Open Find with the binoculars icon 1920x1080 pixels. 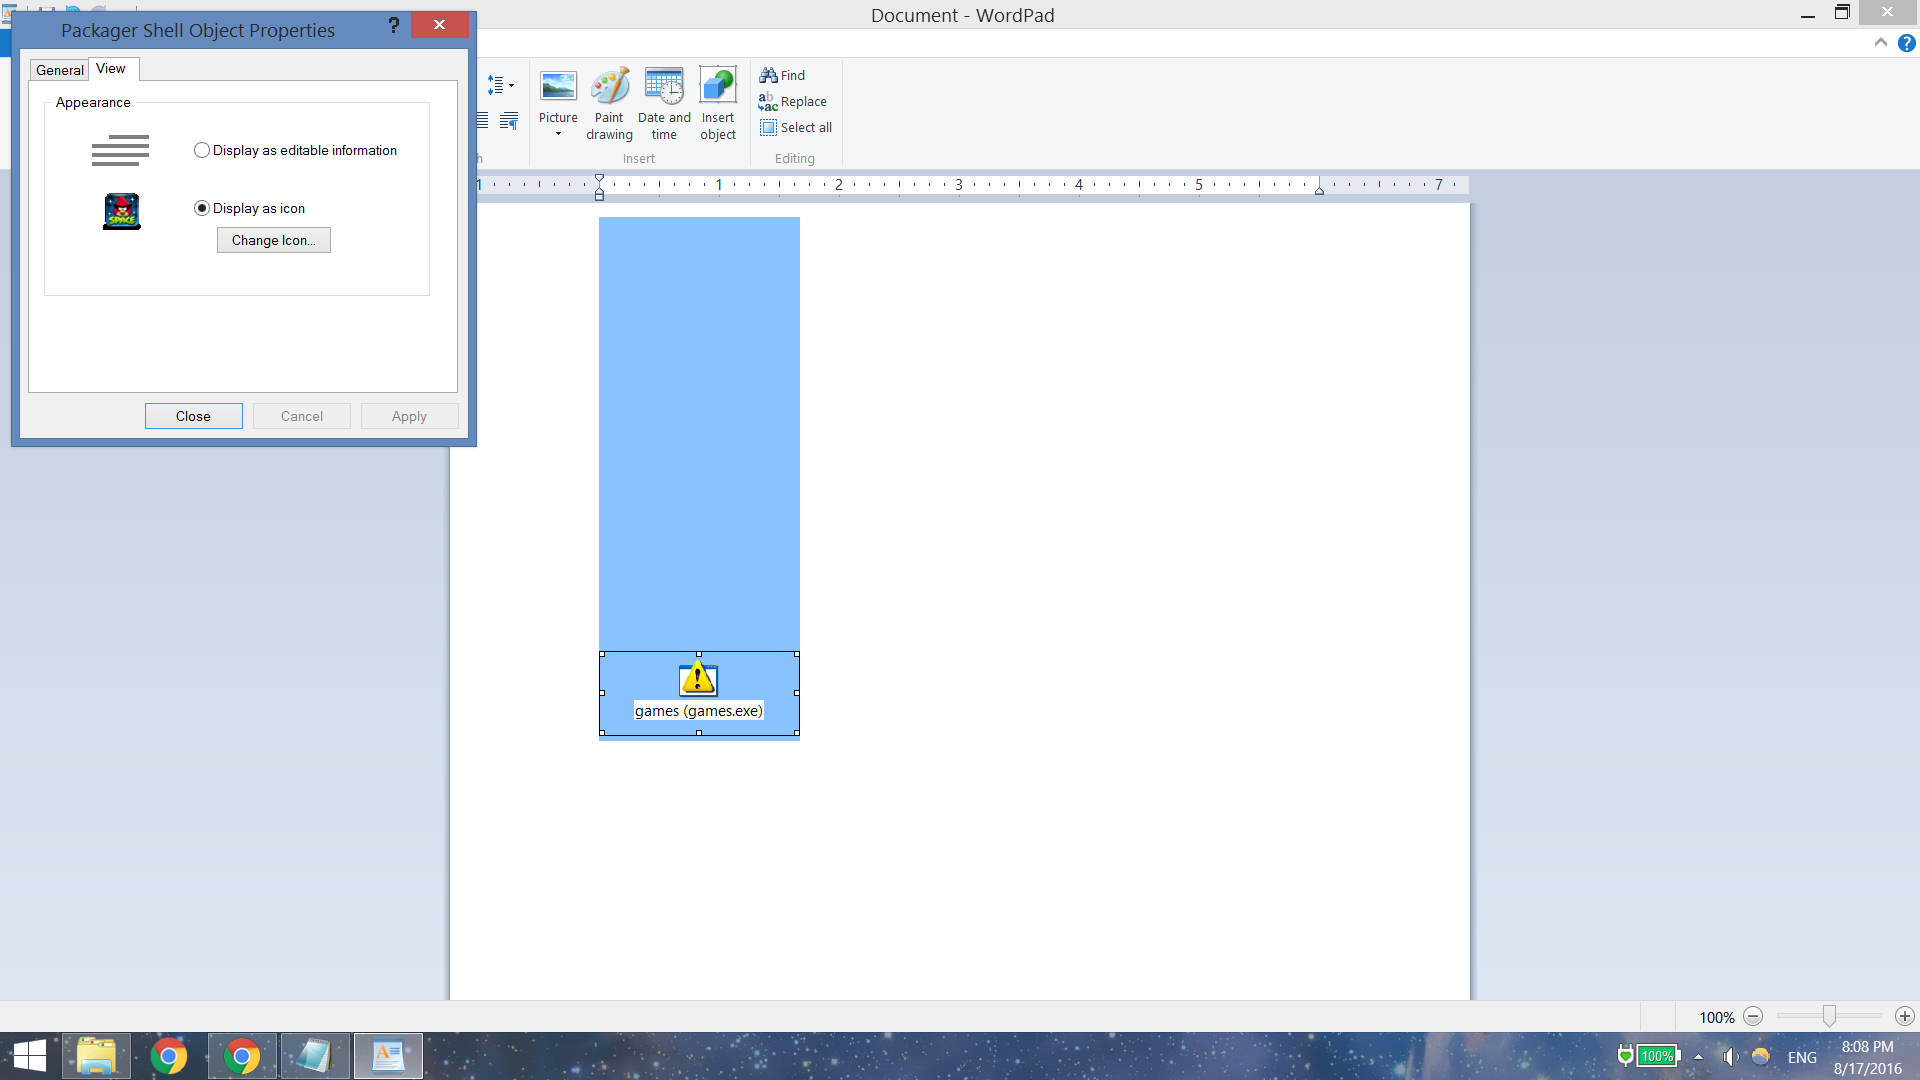[x=768, y=75]
